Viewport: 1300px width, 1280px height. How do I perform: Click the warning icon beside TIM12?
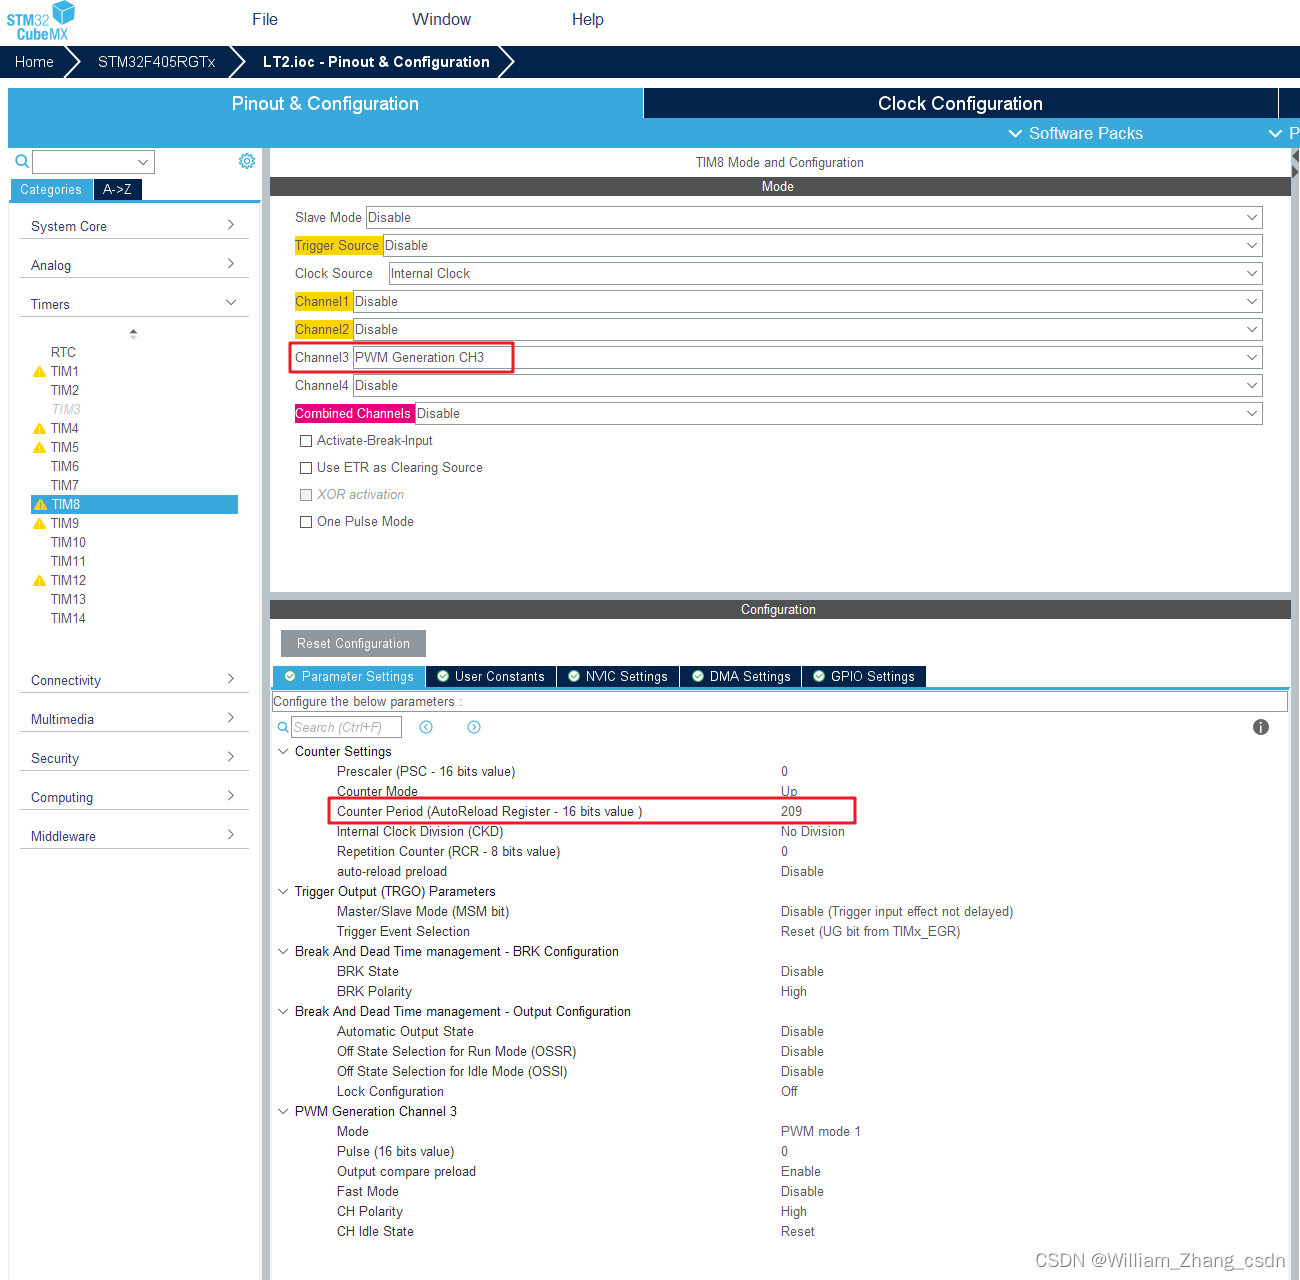tap(39, 581)
